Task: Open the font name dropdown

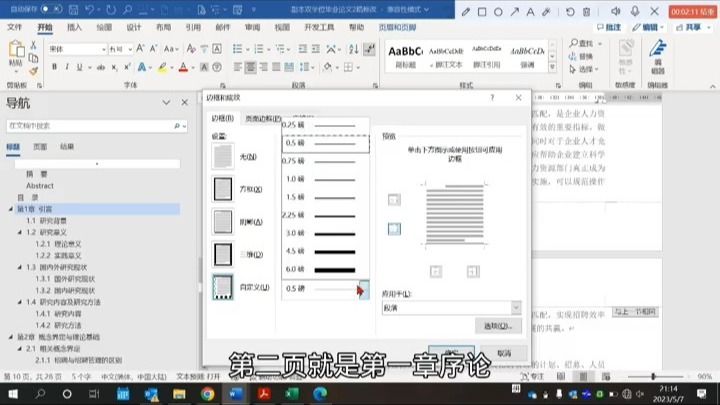Action: [104, 49]
